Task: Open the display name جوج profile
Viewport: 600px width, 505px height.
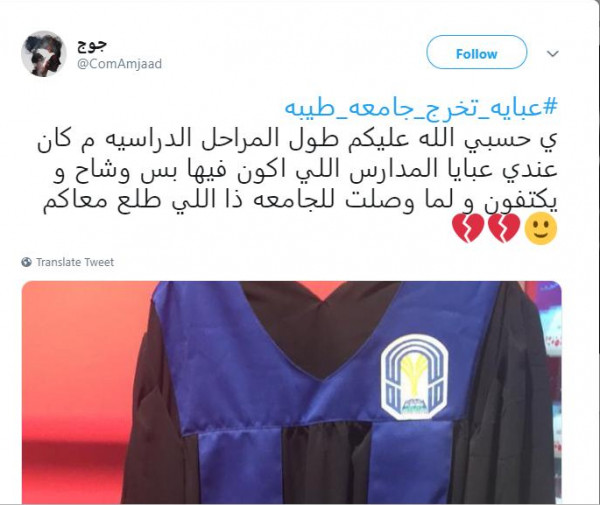Action: [92, 45]
